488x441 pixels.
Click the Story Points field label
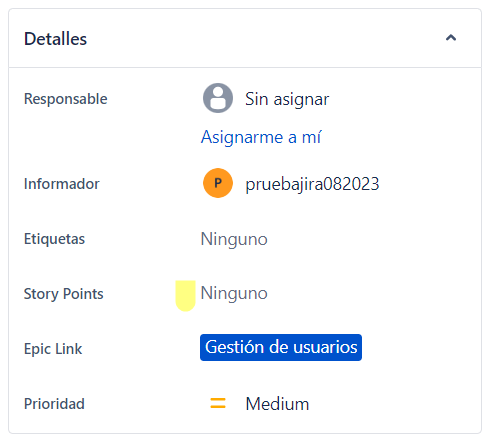coord(64,294)
